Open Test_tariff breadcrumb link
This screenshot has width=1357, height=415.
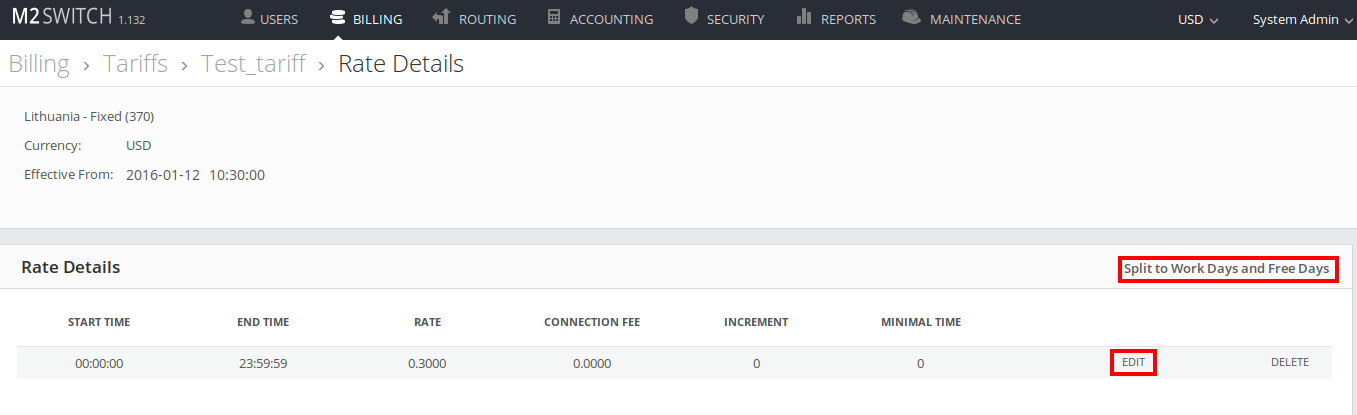coord(253,64)
